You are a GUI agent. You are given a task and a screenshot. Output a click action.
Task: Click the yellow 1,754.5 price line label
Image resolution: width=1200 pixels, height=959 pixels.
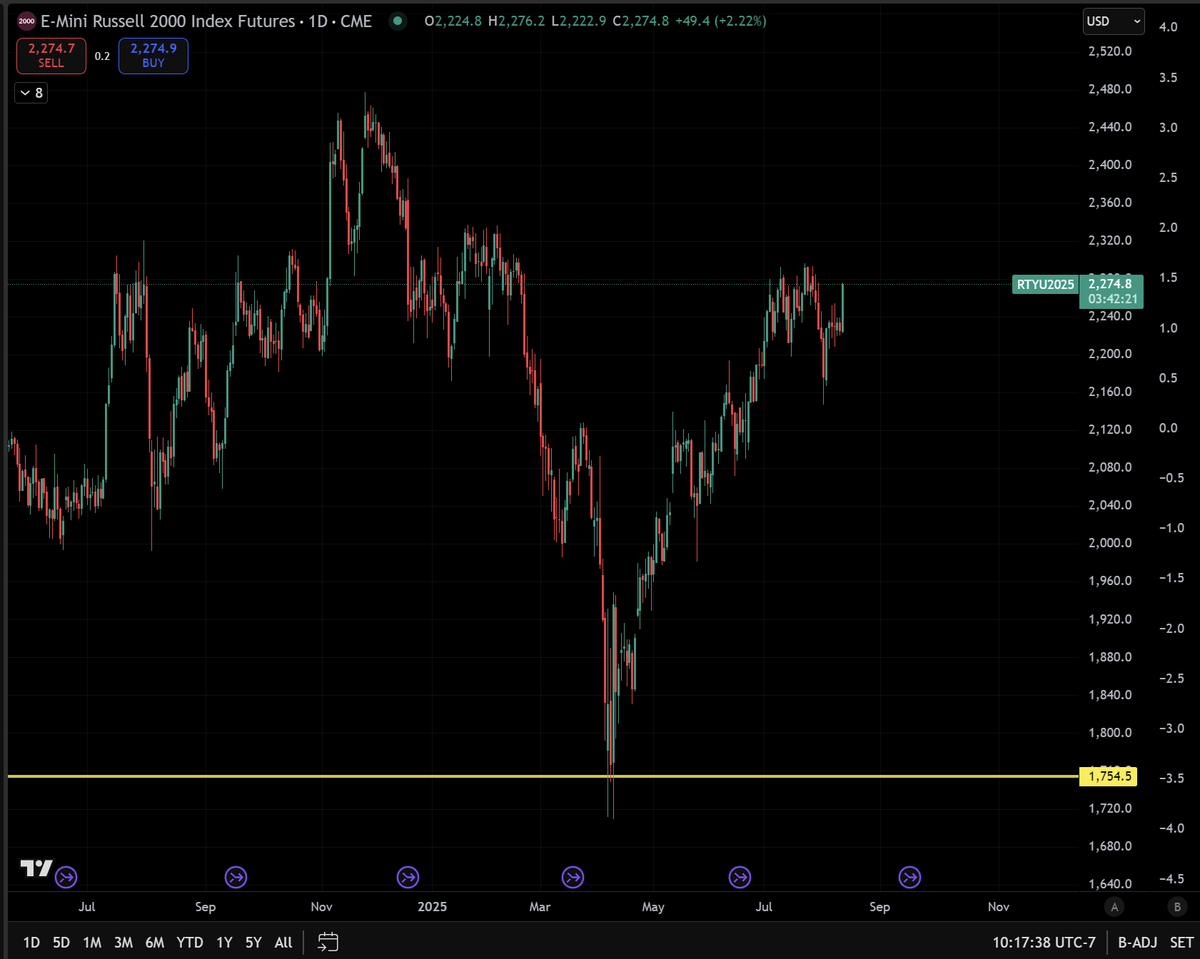(1108, 777)
